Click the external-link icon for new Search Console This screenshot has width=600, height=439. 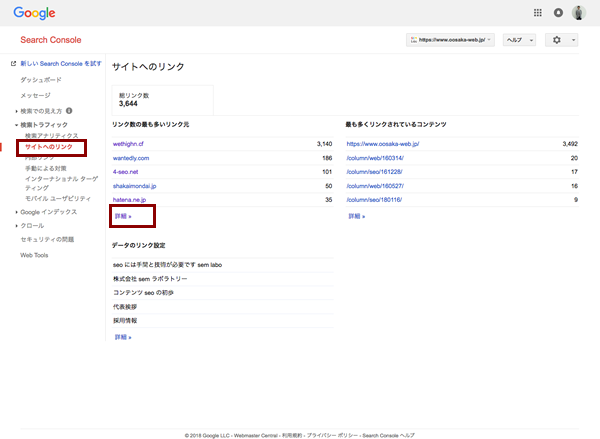[x=12, y=63]
